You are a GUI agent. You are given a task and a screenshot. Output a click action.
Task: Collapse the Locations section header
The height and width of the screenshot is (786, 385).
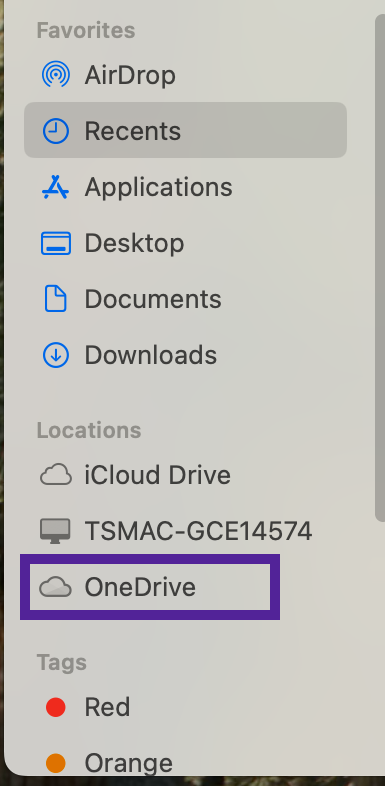click(x=89, y=430)
